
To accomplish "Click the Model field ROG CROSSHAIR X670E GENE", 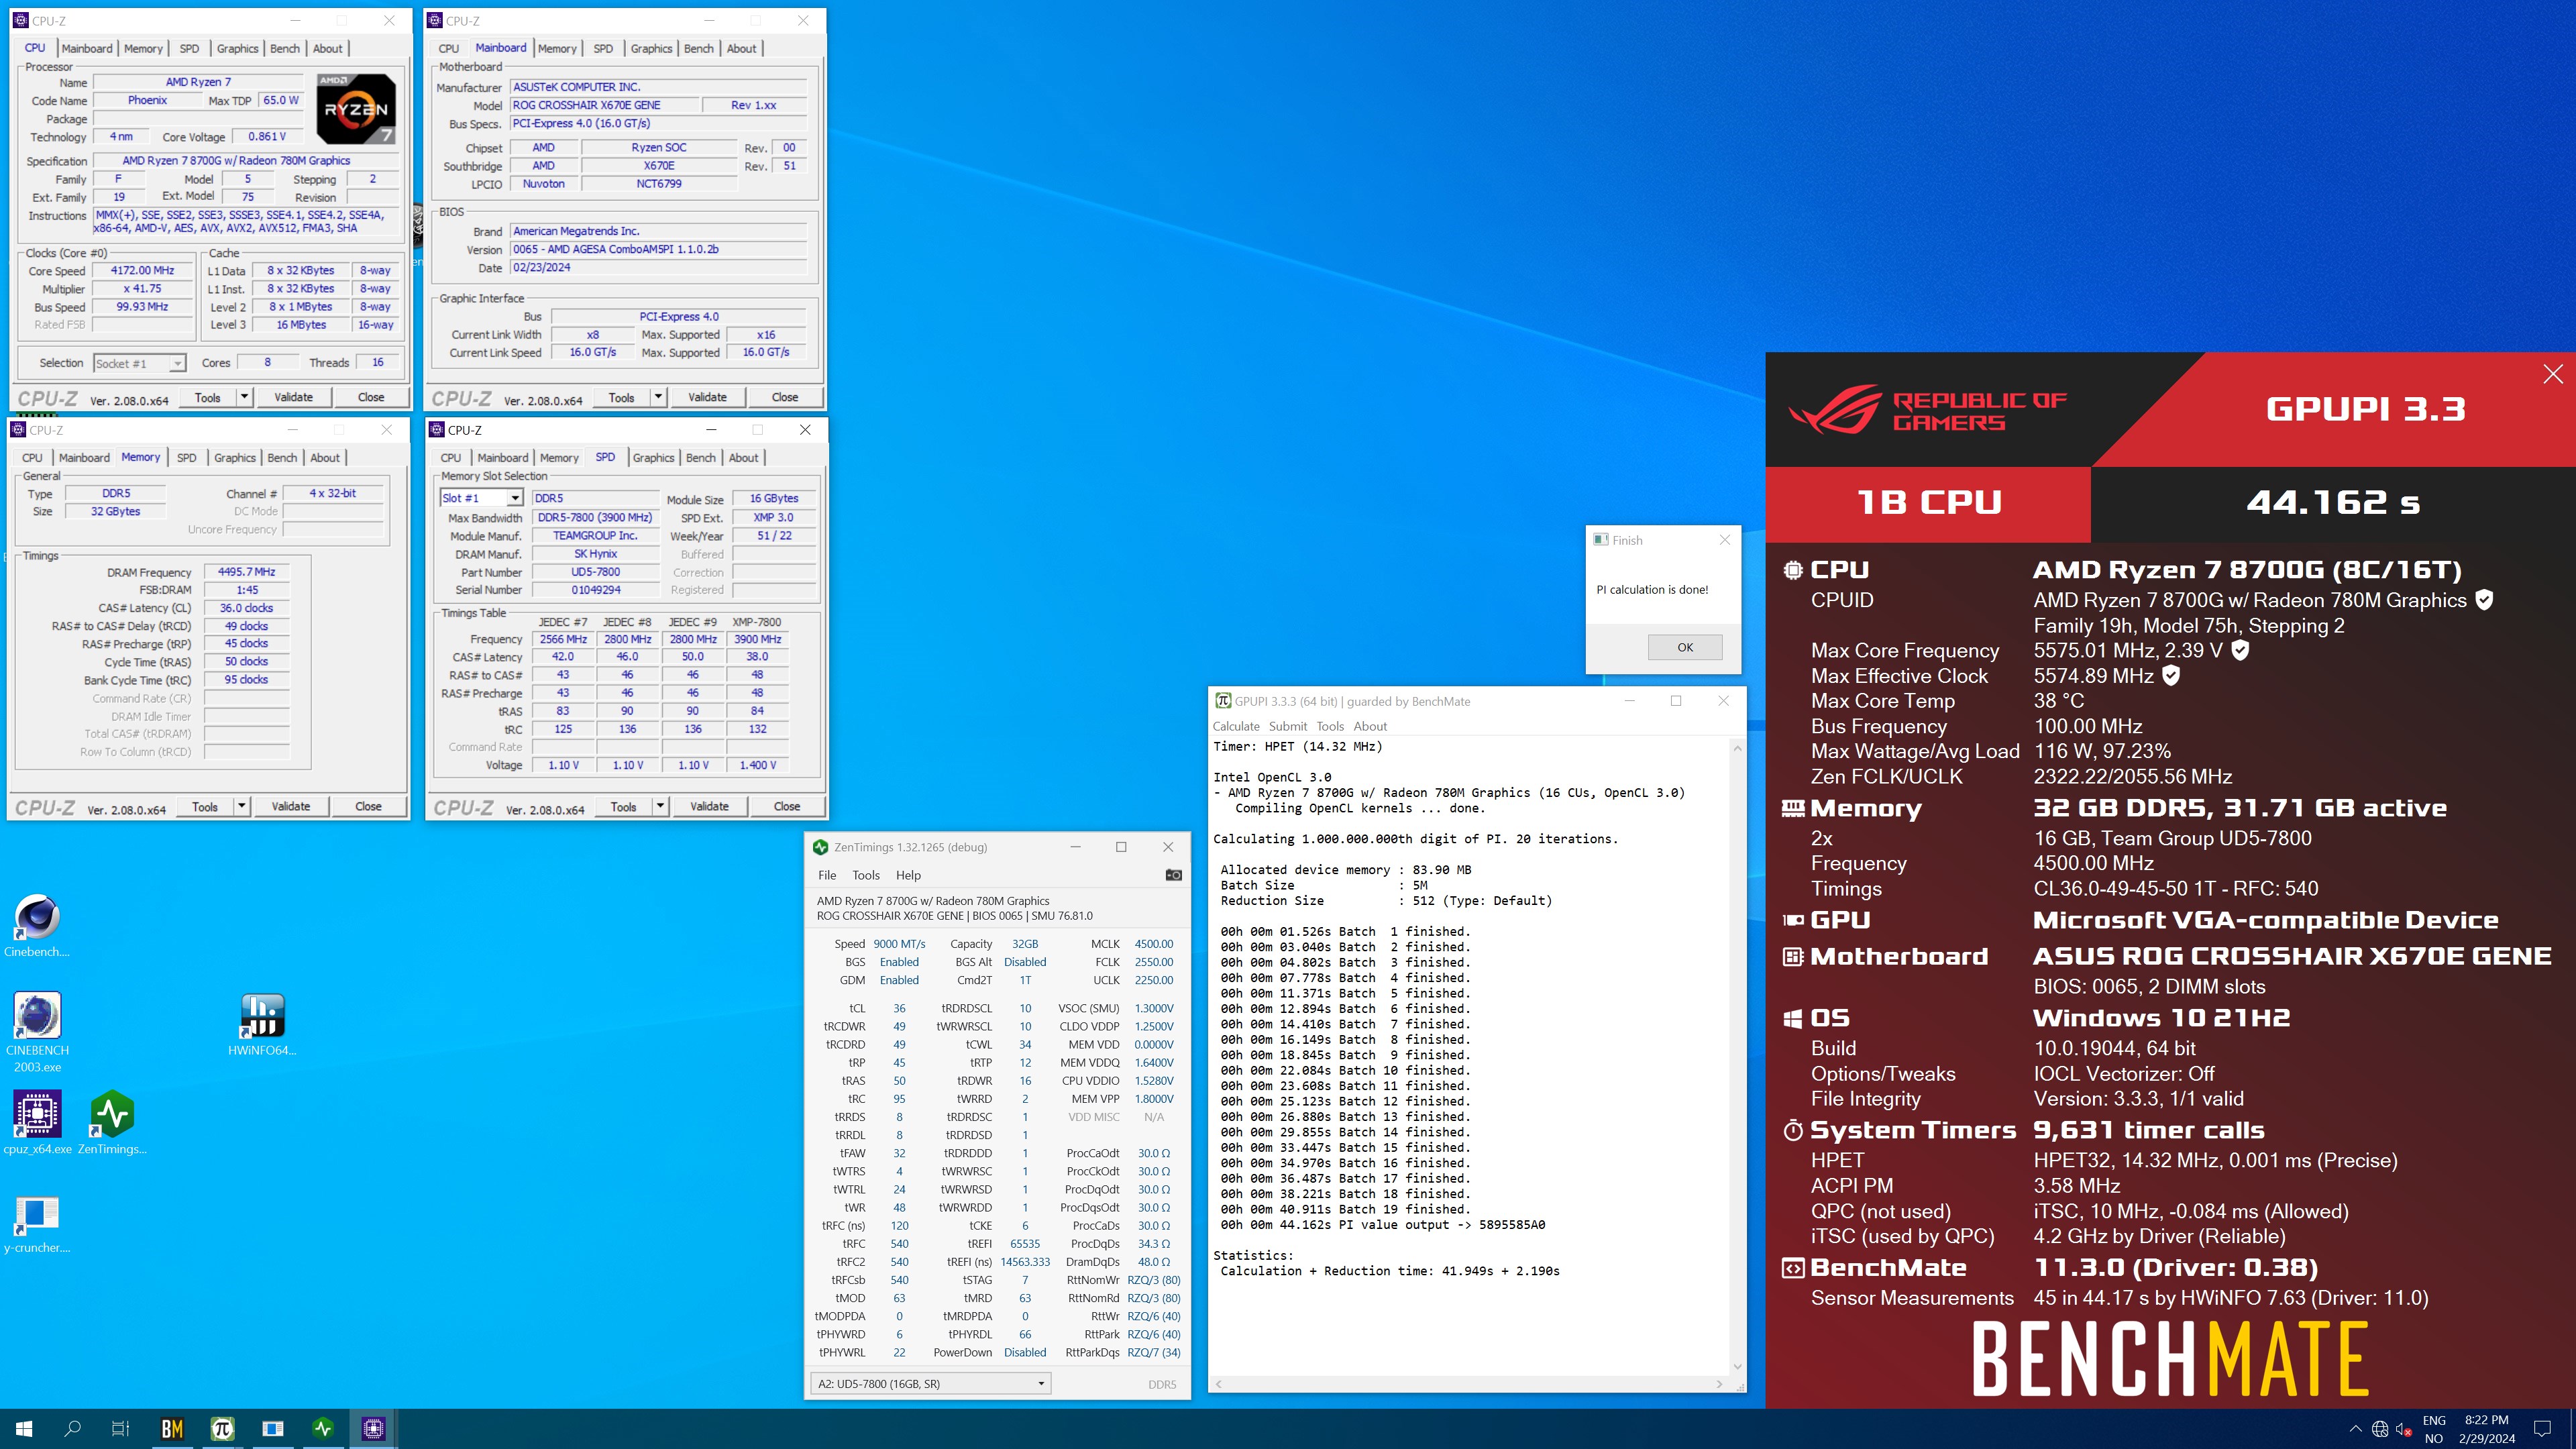I will point(603,105).
